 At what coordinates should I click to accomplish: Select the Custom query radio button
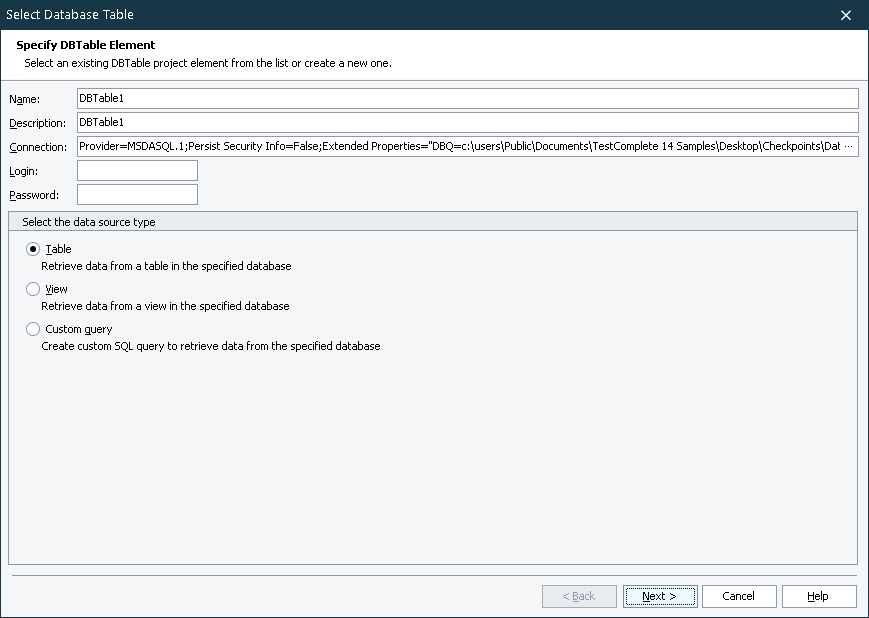pos(33,329)
